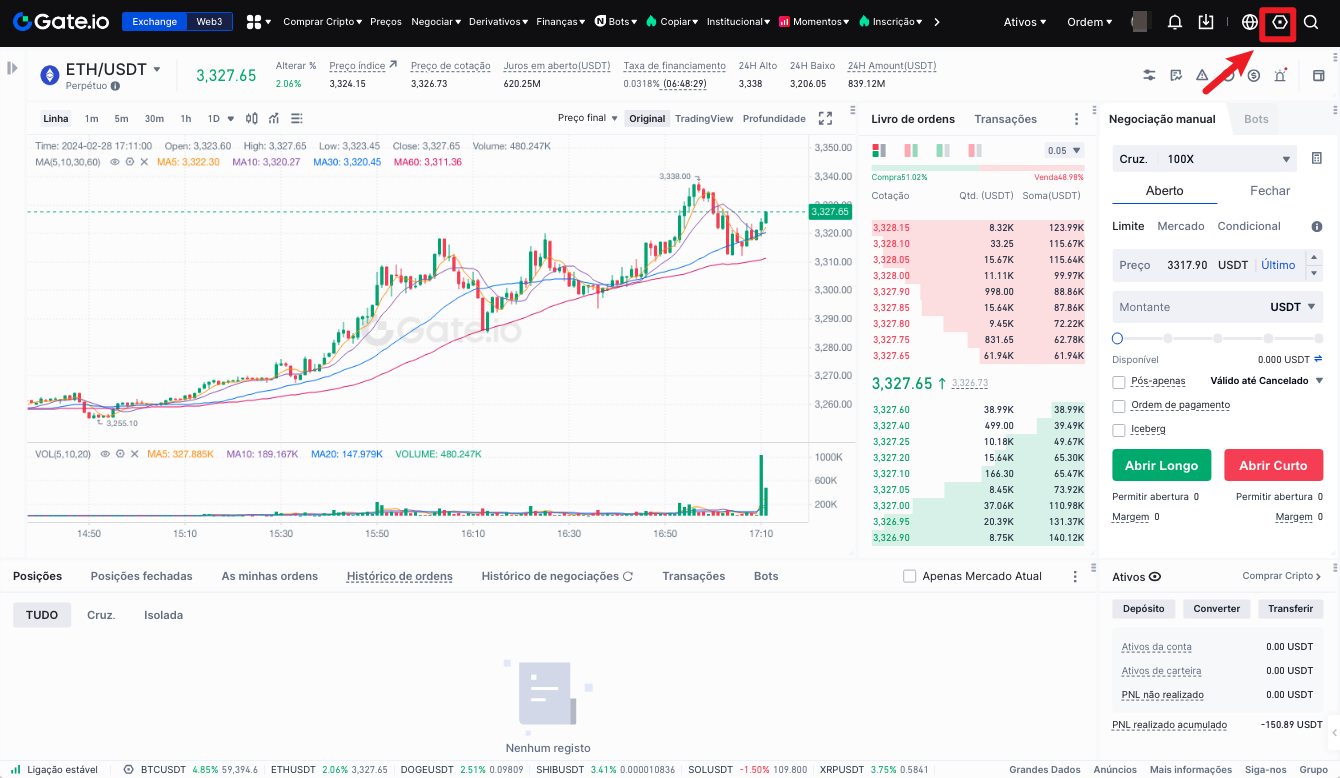This screenshot has width=1340, height=778.
Task: Click the amount percentage slider handle
Action: [1118, 339]
